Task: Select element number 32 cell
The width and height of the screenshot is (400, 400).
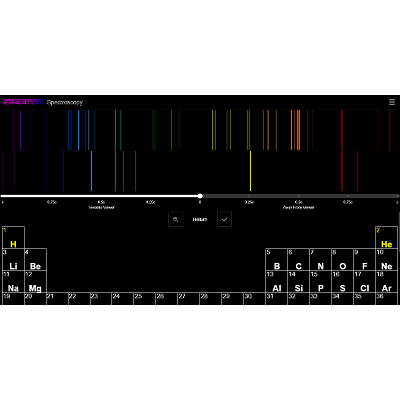Action: [298, 299]
